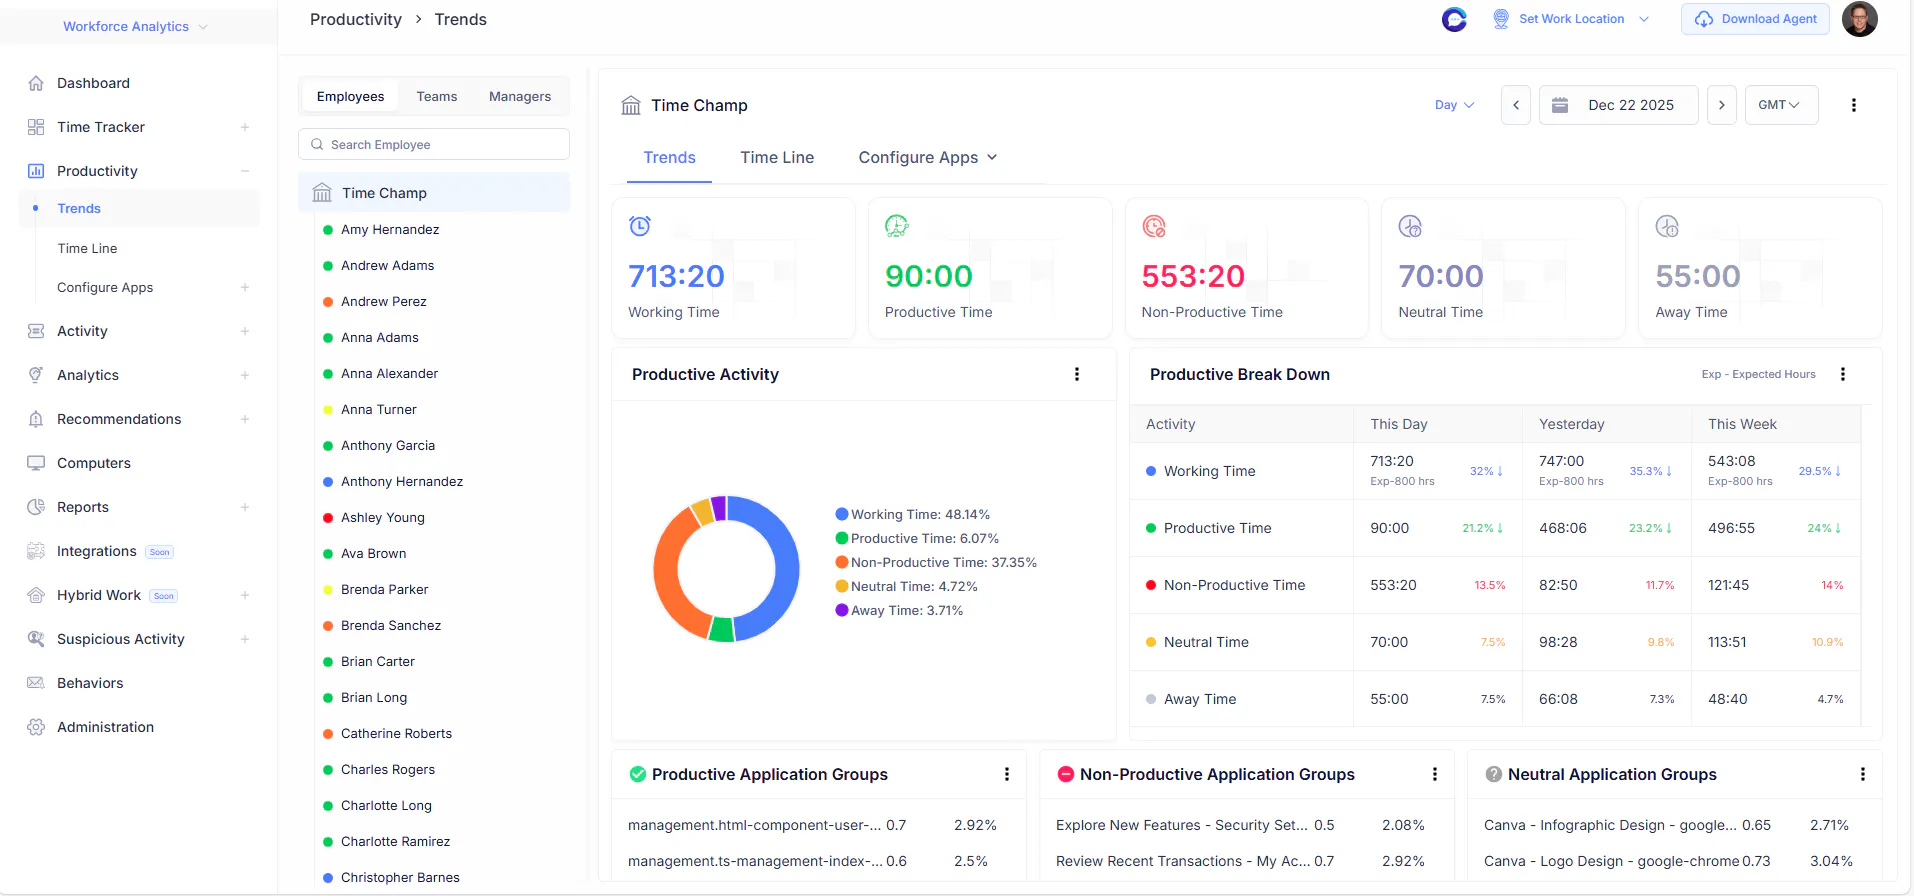The height and width of the screenshot is (896, 1914).
Task: Switch to the Managers tab
Action: [520, 96]
